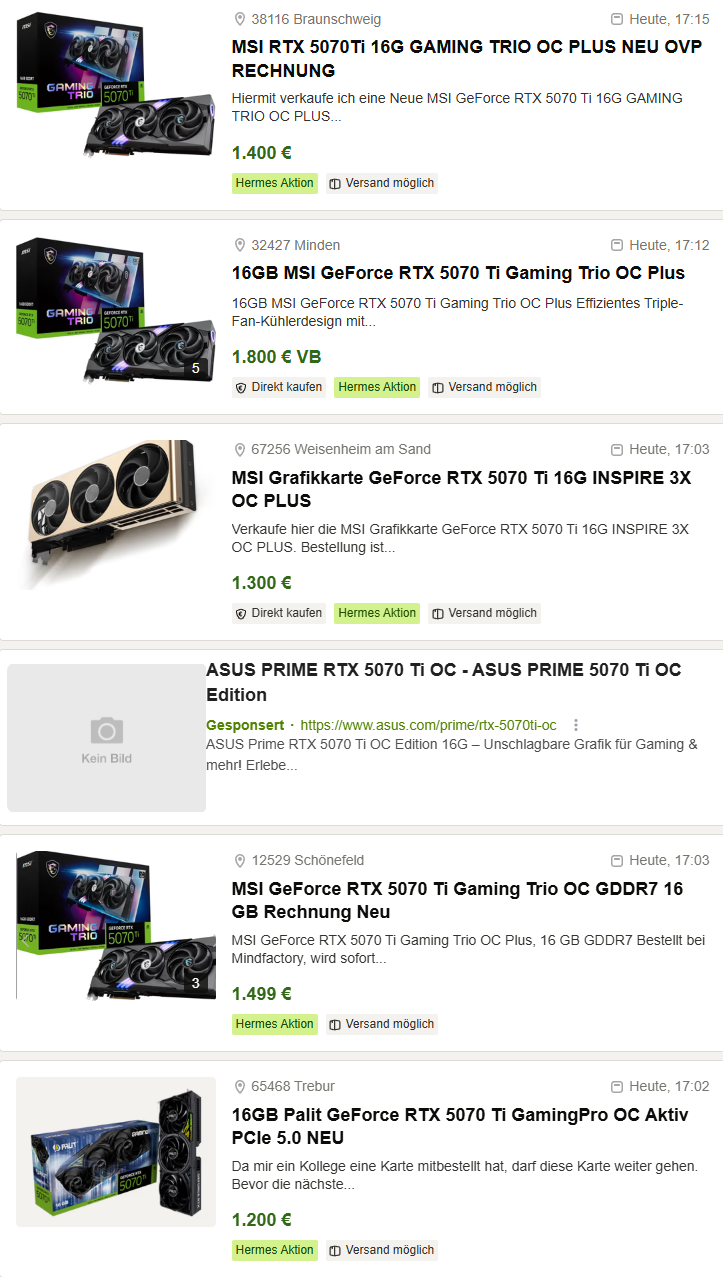The image size is (723, 1277).
Task: Open the 16GB MSI GeForce RTX 5070 Ti Gaming Trio listing
Action: tap(458, 273)
